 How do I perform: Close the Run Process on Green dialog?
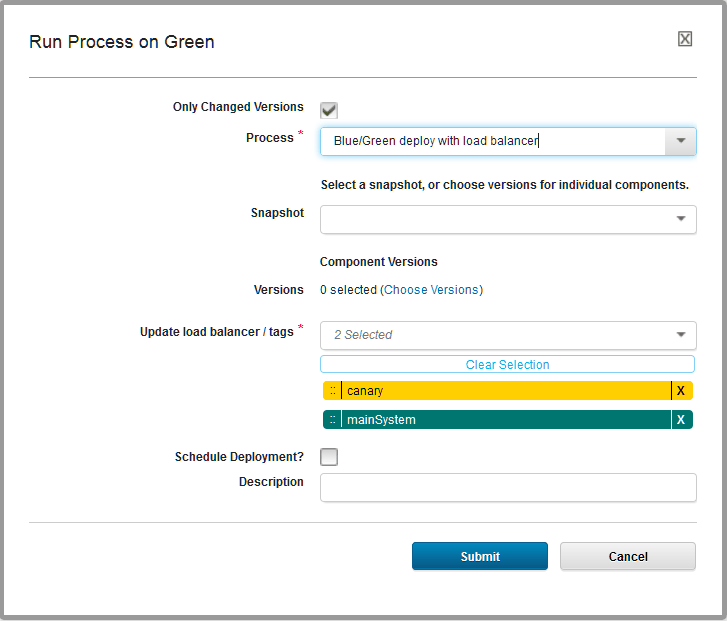[x=685, y=39]
